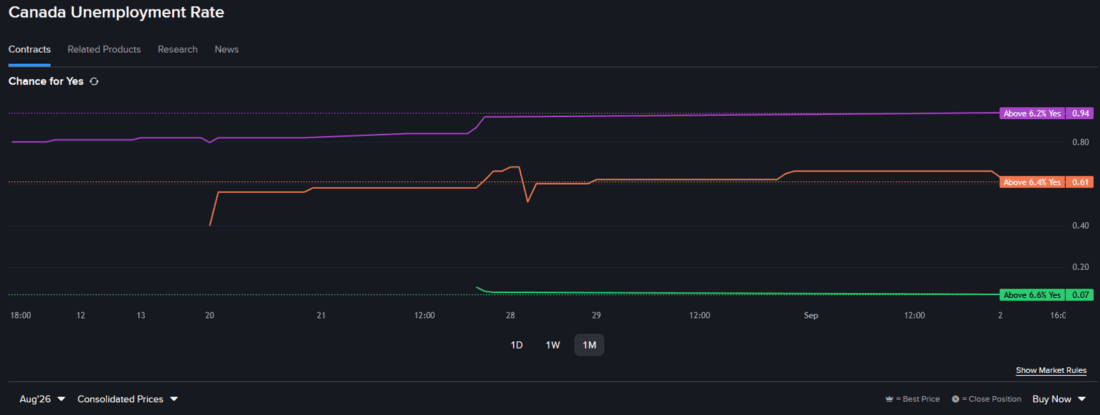
Task: Click the 18:00 time axis label
Action: (20, 316)
